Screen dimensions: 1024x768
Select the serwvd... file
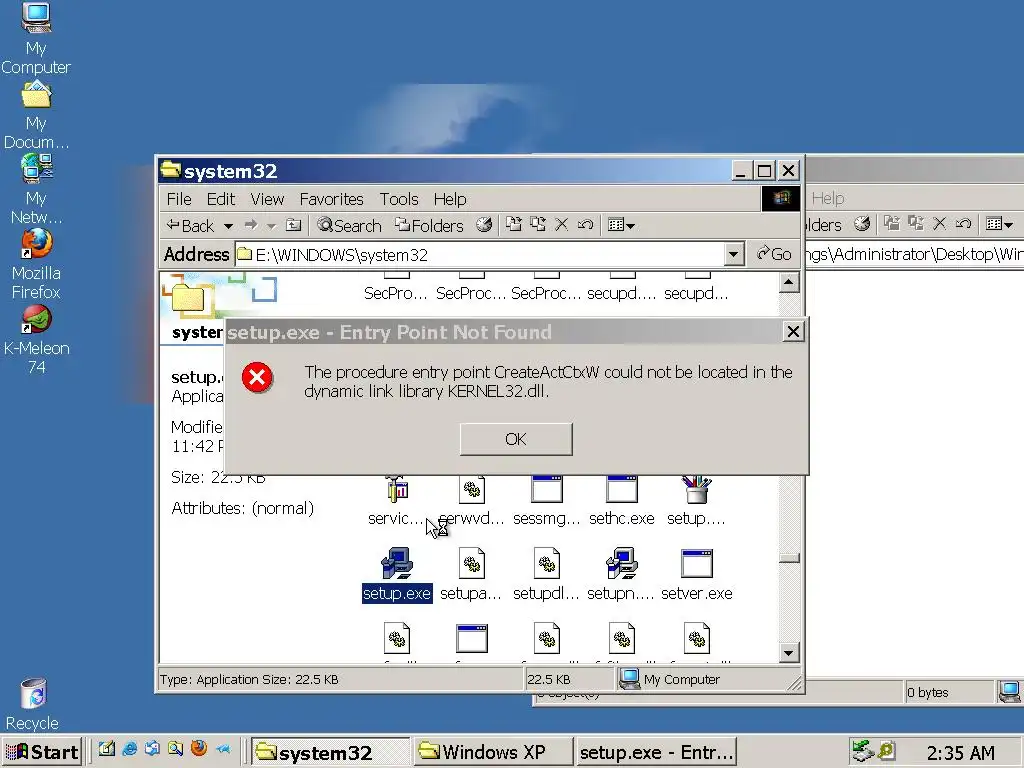[472, 503]
